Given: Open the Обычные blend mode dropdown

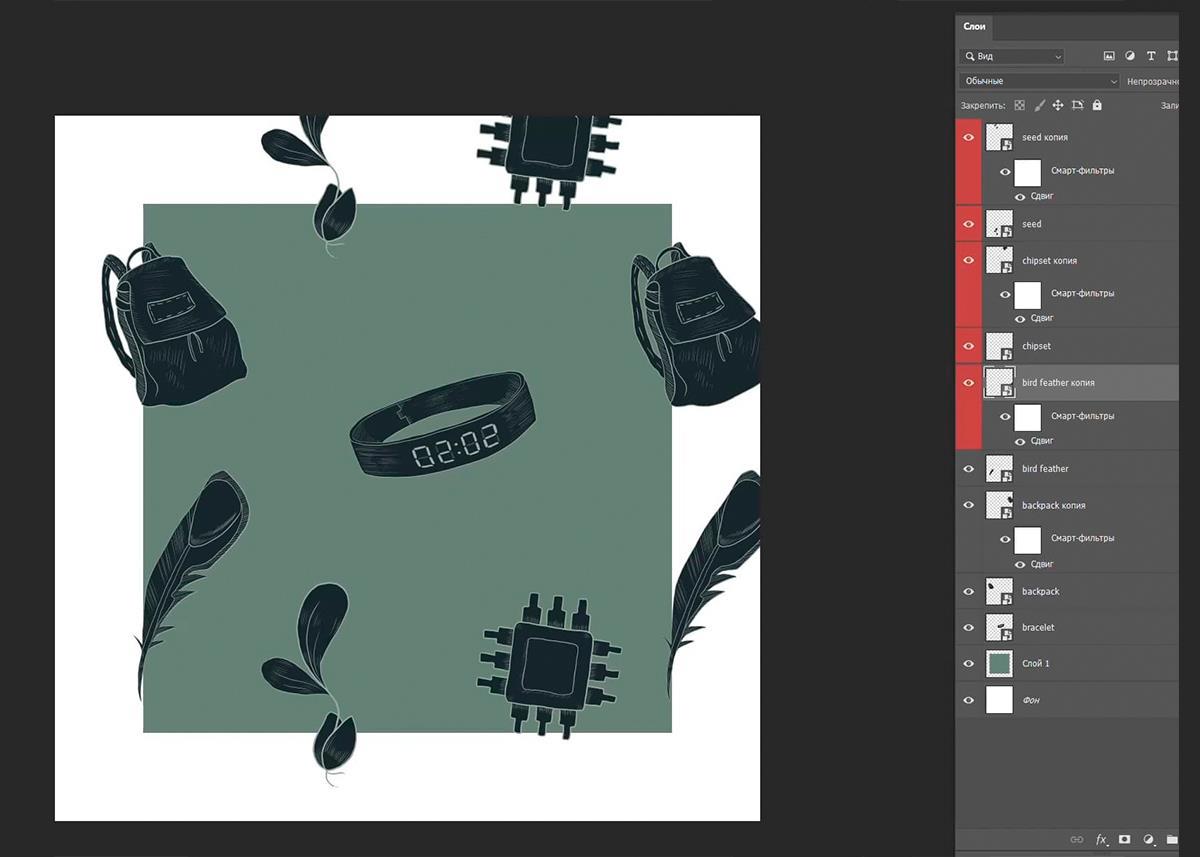Looking at the screenshot, I should (1038, 81).
